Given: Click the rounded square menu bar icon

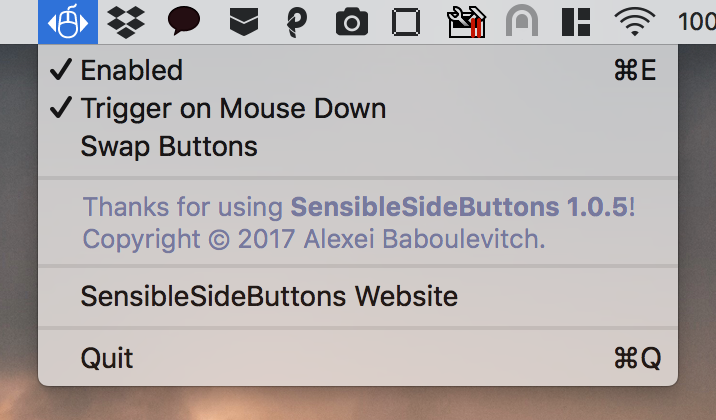Looking at the screenshot, I should tap(406, 22).
